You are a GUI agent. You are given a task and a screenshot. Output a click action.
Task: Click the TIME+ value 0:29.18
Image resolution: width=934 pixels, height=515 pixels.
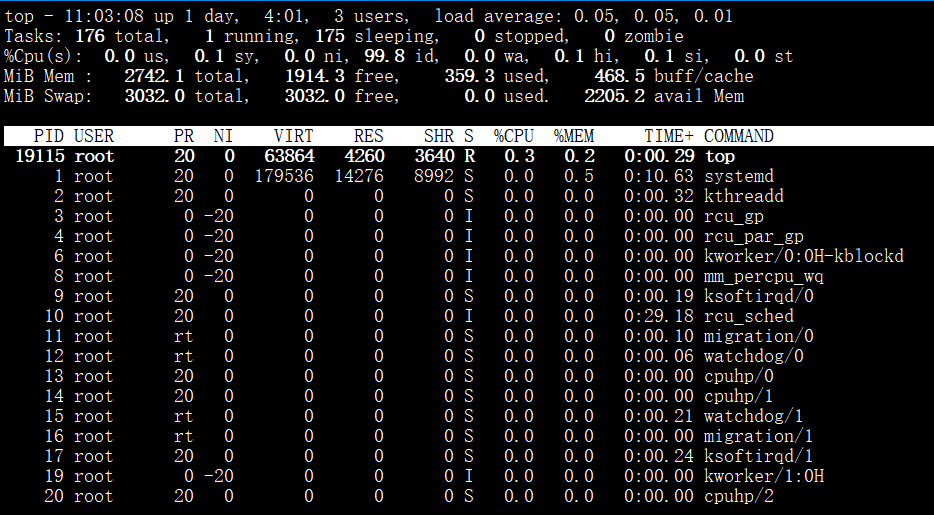pos(659,317)
